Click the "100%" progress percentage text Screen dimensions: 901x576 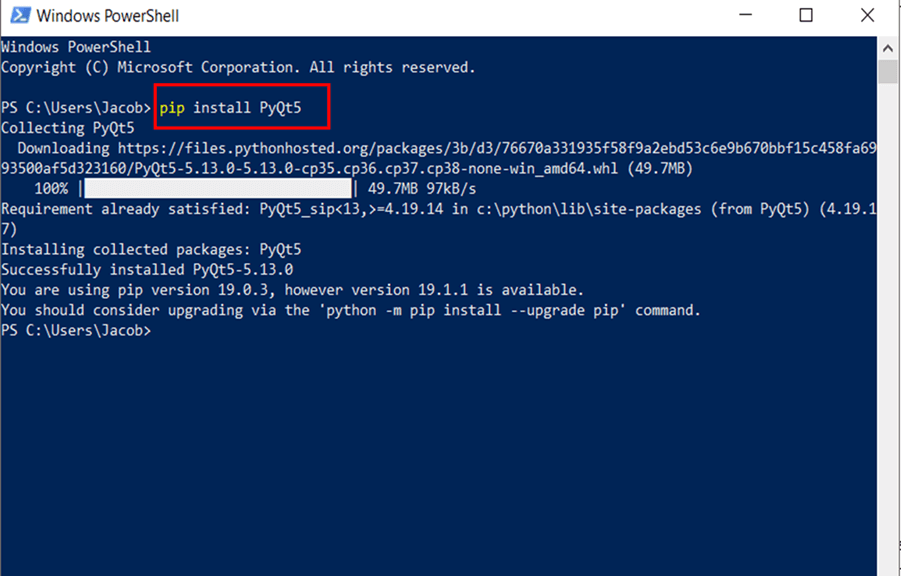(51, 188)
